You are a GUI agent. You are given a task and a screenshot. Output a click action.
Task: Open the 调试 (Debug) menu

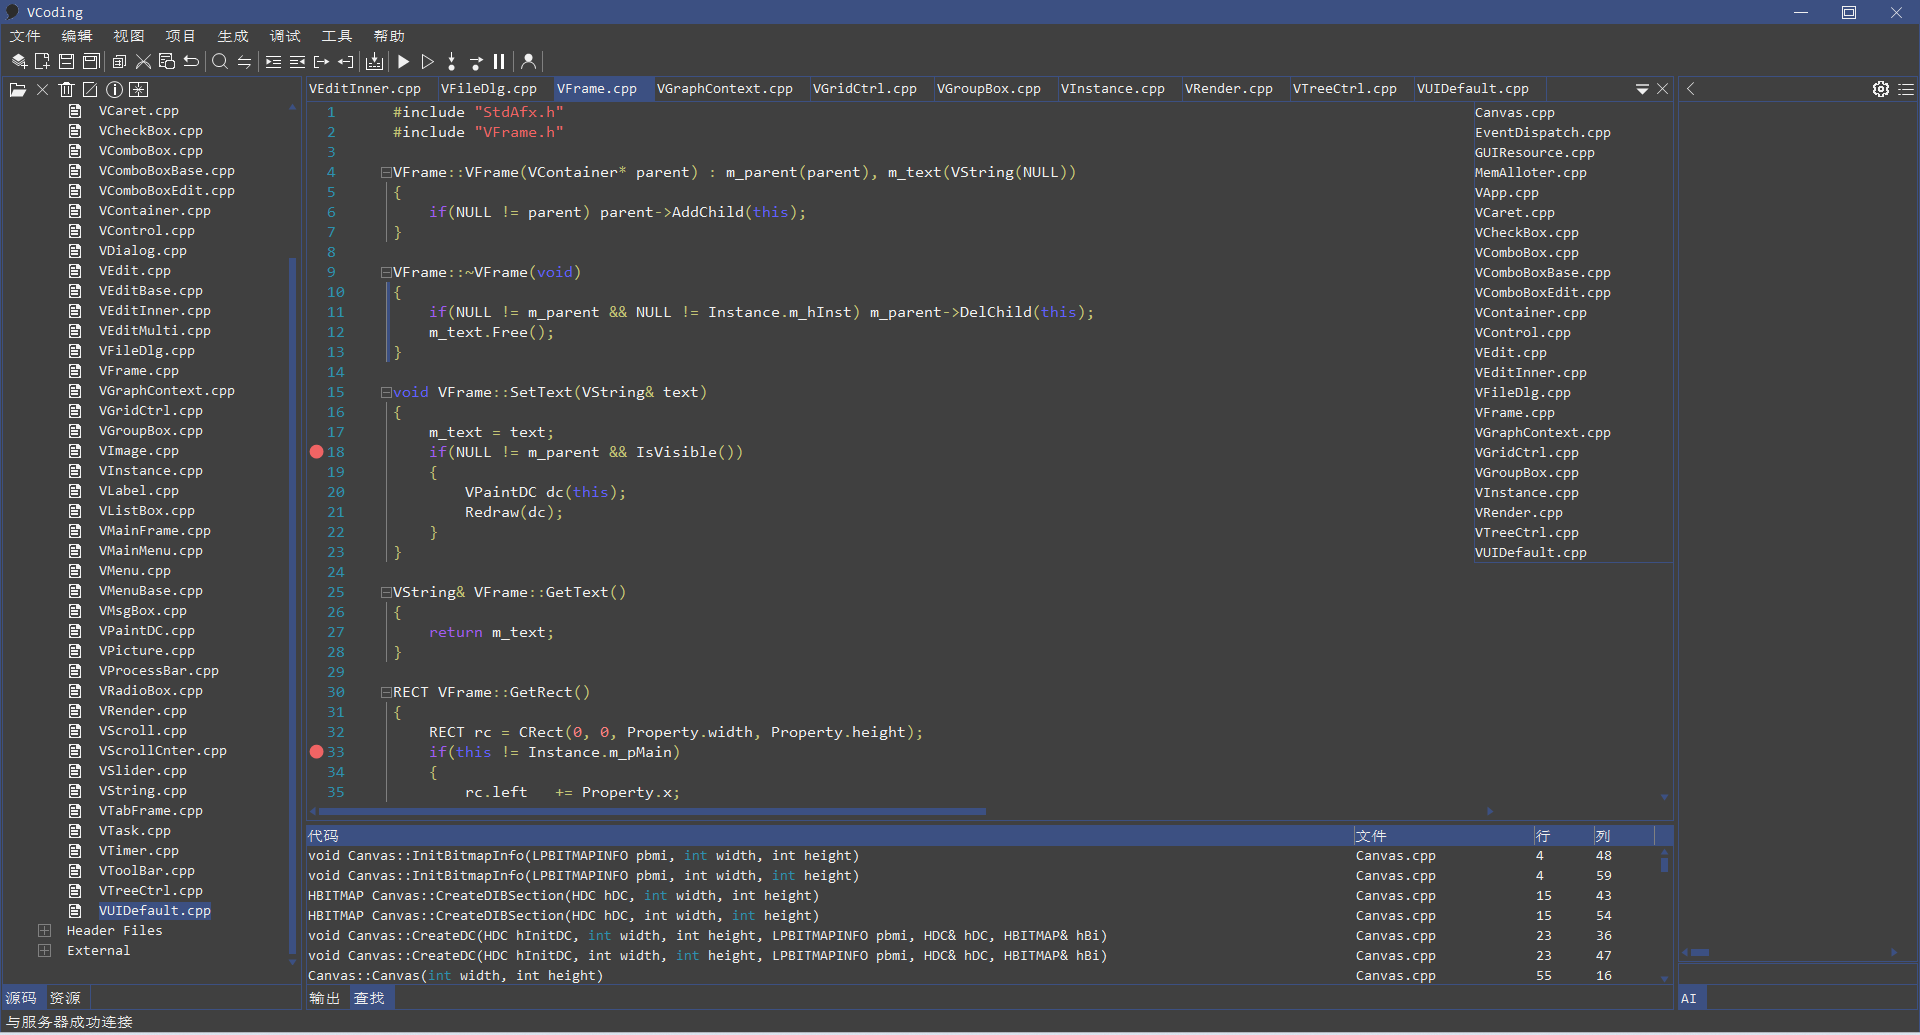click(x=285, y=36)
